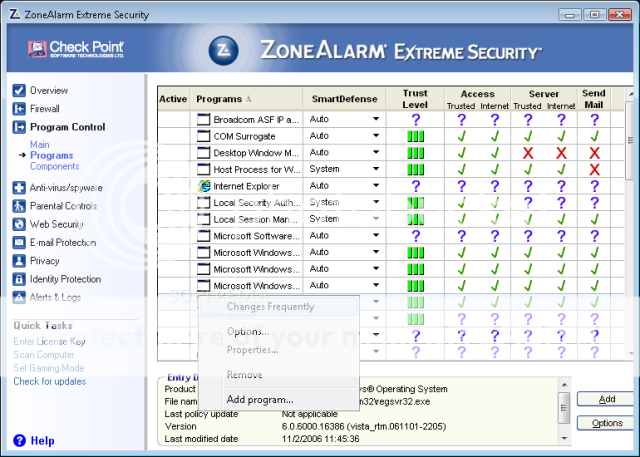Viewport: 640px width, 457px height.
Task: Choose 'Add program...' from context menu
Action: (260, 399)
